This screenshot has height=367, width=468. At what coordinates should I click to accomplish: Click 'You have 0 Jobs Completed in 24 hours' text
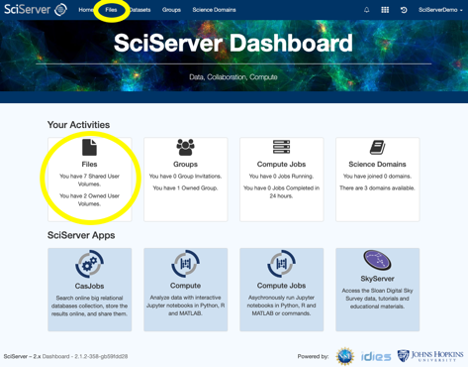281,192
